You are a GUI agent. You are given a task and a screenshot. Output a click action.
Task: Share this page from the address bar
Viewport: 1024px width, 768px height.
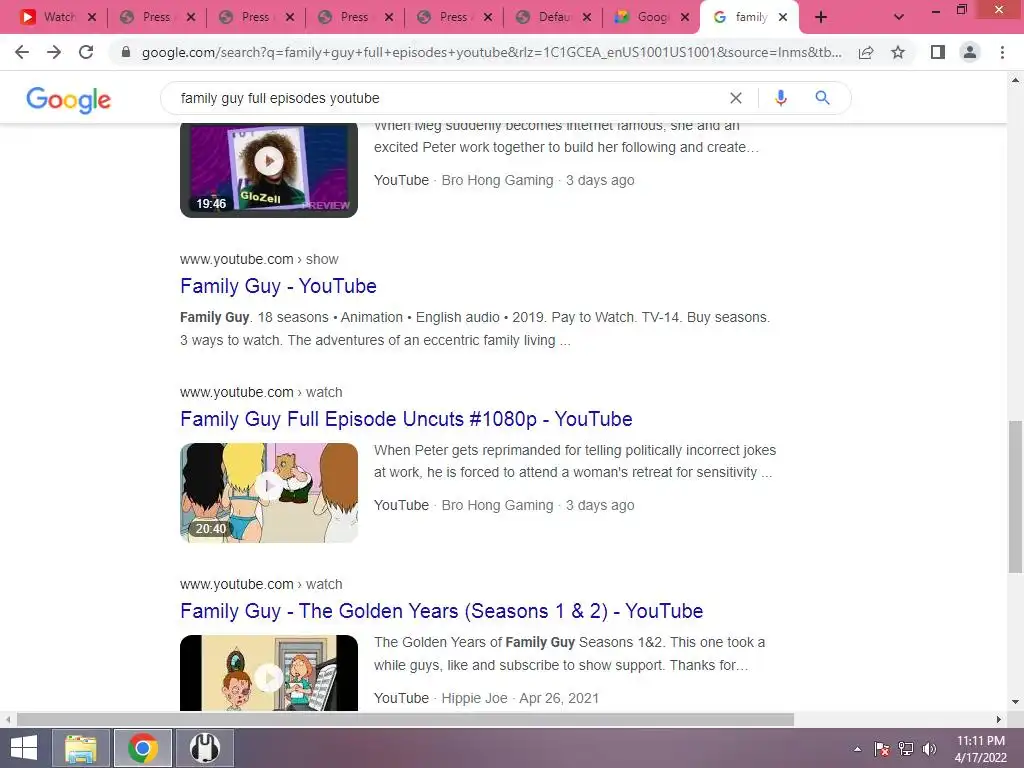pyautogui.click(x=866, y=52)
